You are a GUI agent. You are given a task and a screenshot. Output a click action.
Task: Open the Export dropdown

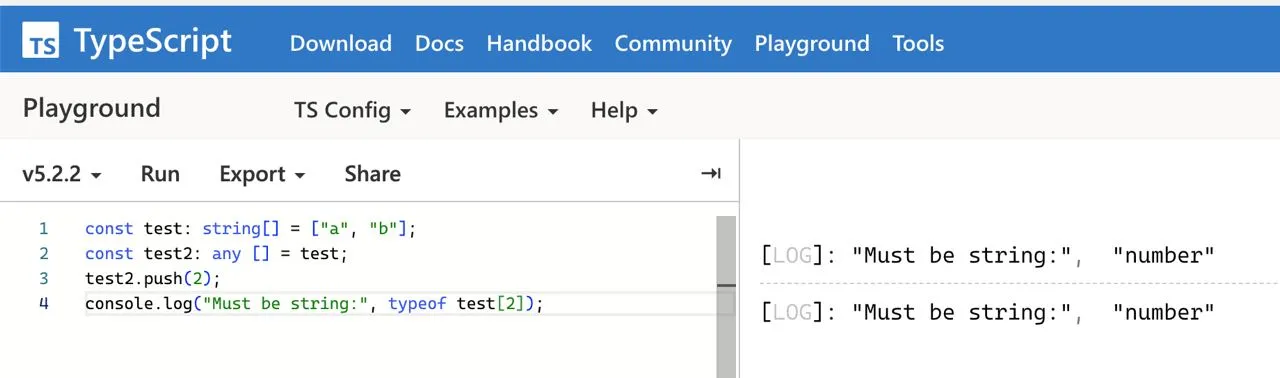(x=262, y=174)
